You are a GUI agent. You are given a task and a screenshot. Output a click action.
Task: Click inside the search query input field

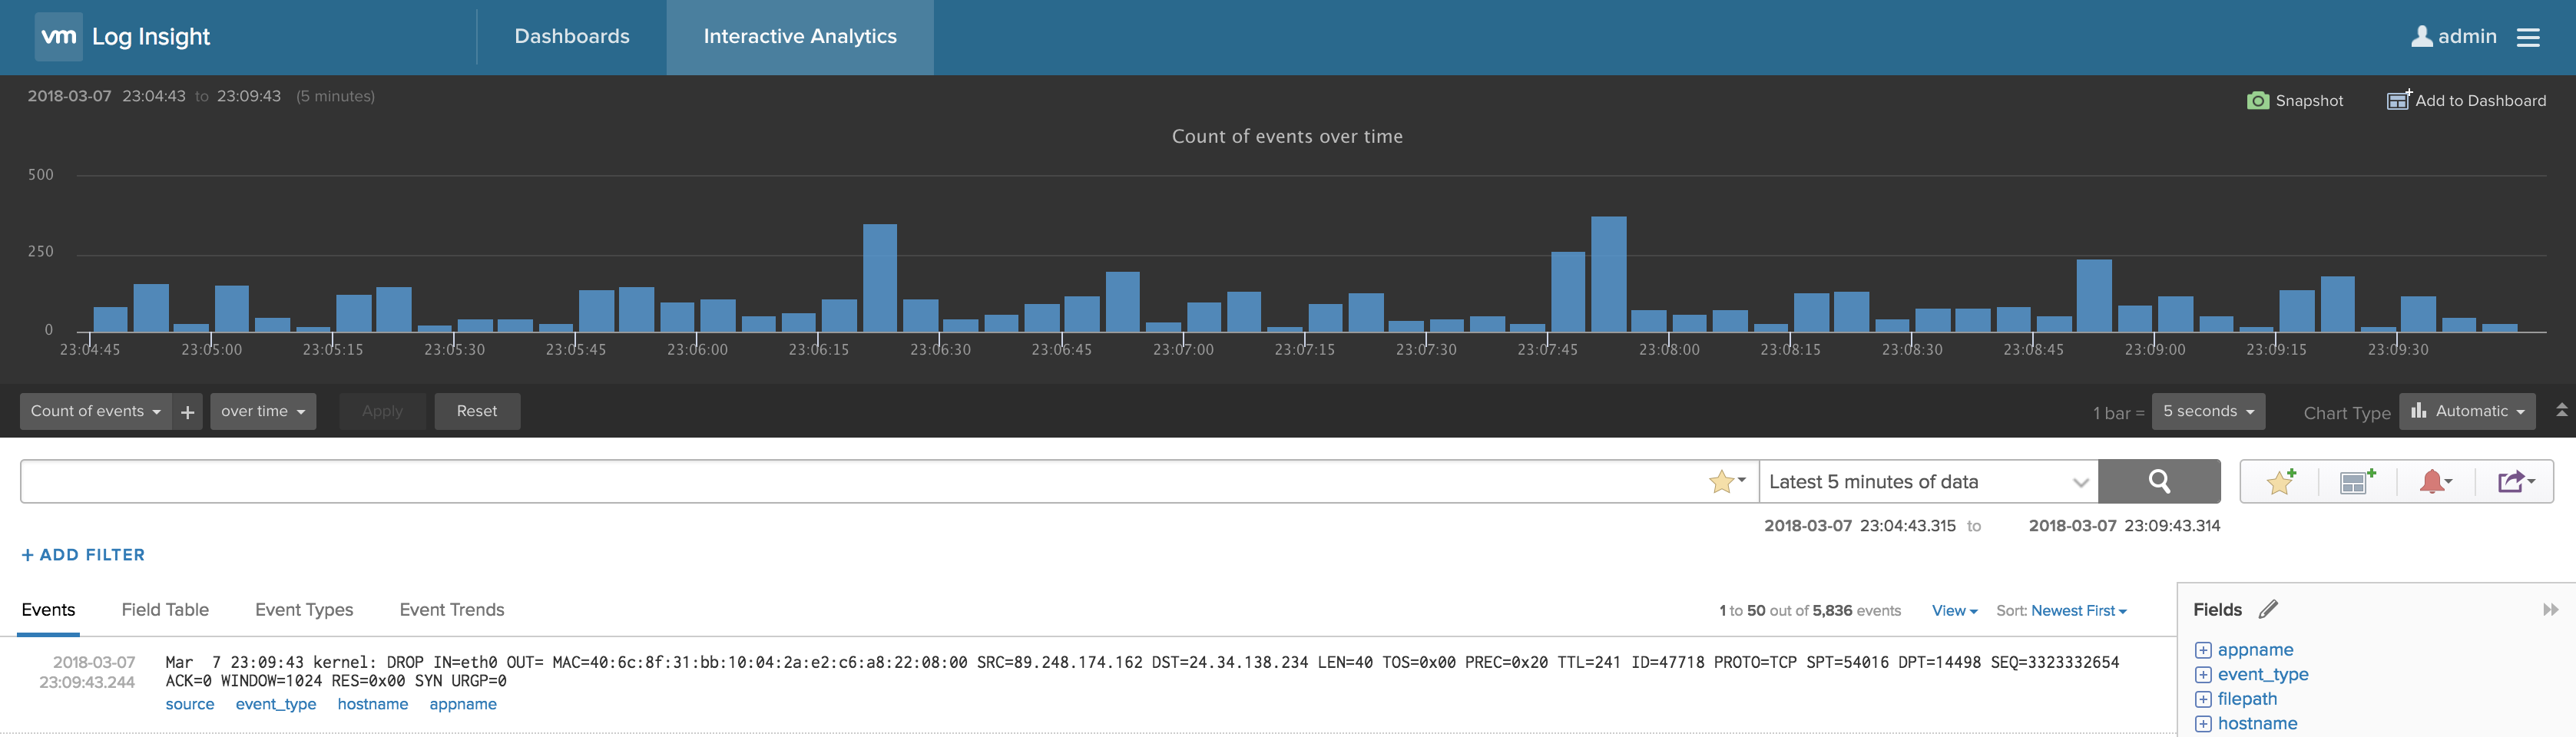click(x=860, y=481)
